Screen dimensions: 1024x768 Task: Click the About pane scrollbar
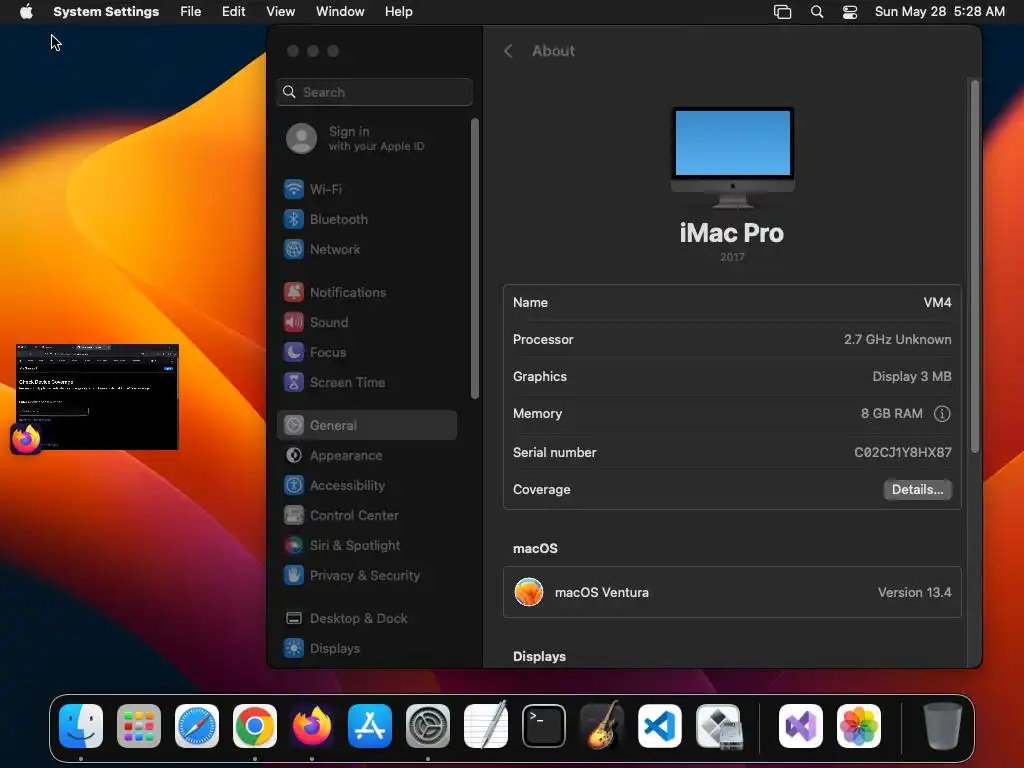[x=974, y=266]
